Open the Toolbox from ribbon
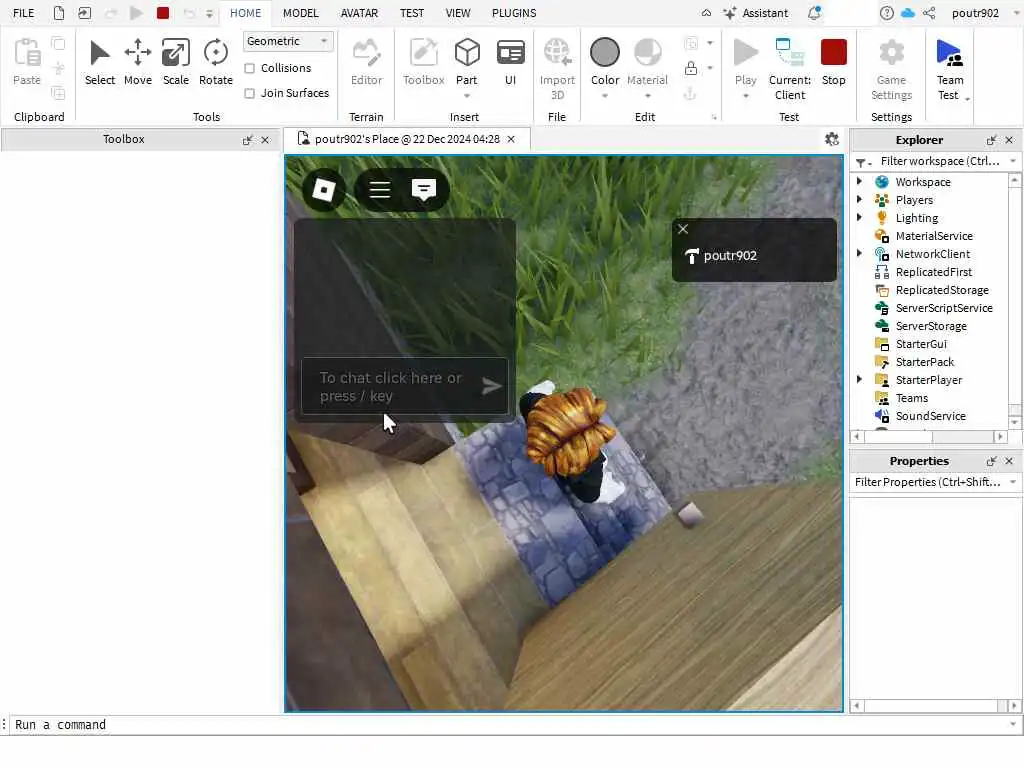The image size is (1024, 768). pyautogui.click(x=423, y=63)
